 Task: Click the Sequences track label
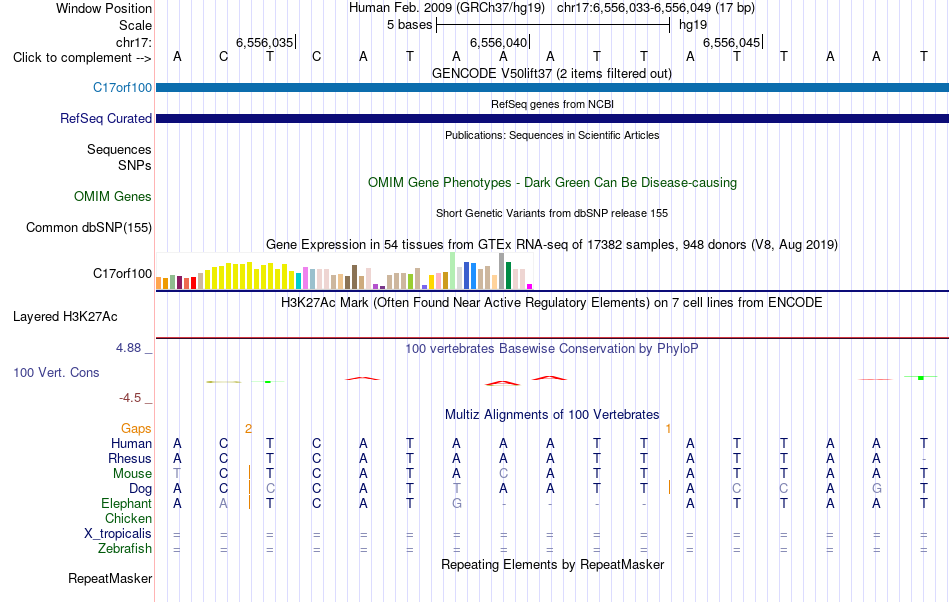point(119,150)
